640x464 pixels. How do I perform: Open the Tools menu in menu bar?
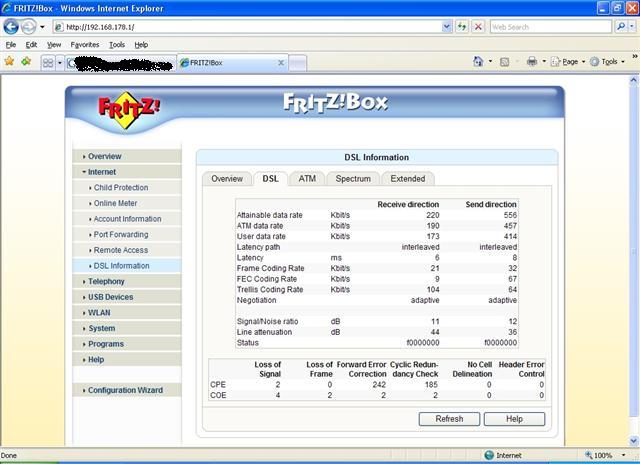coord(117,44)
